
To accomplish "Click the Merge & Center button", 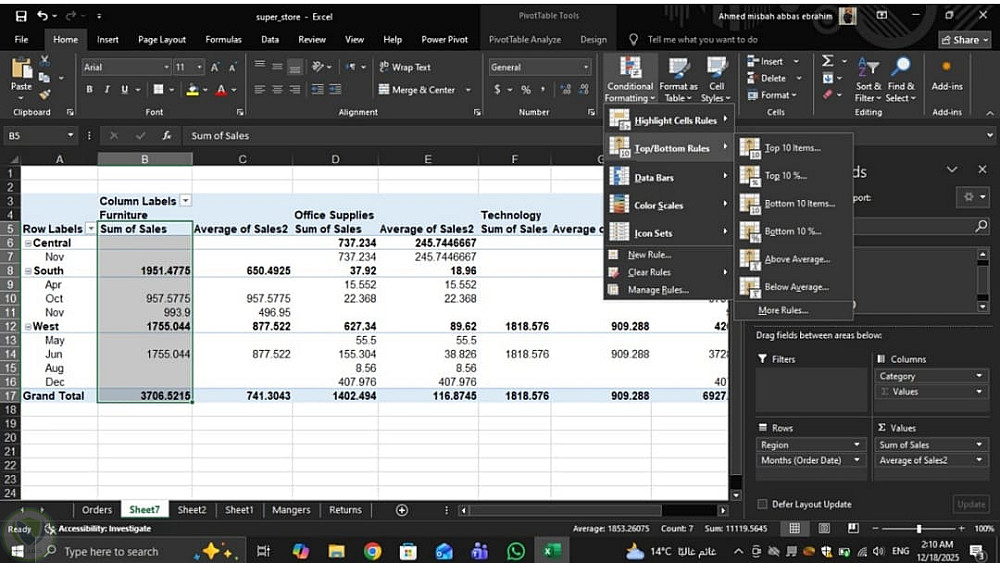I will tap(418, 90).
